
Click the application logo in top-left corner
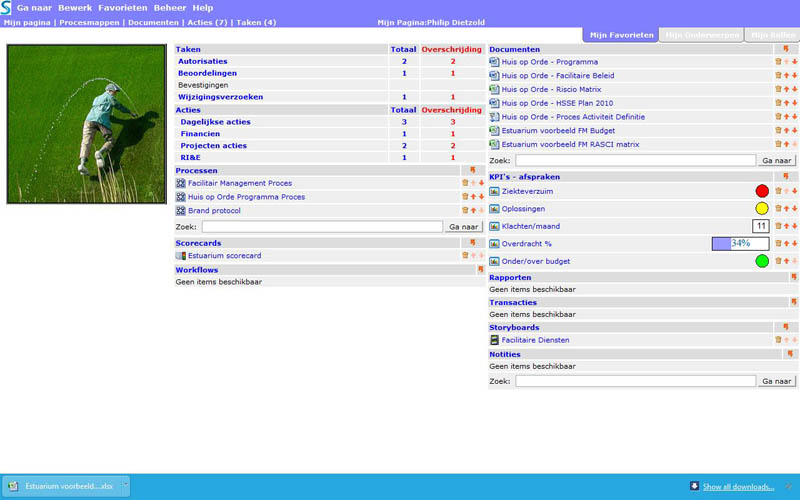tap(6, 7)
